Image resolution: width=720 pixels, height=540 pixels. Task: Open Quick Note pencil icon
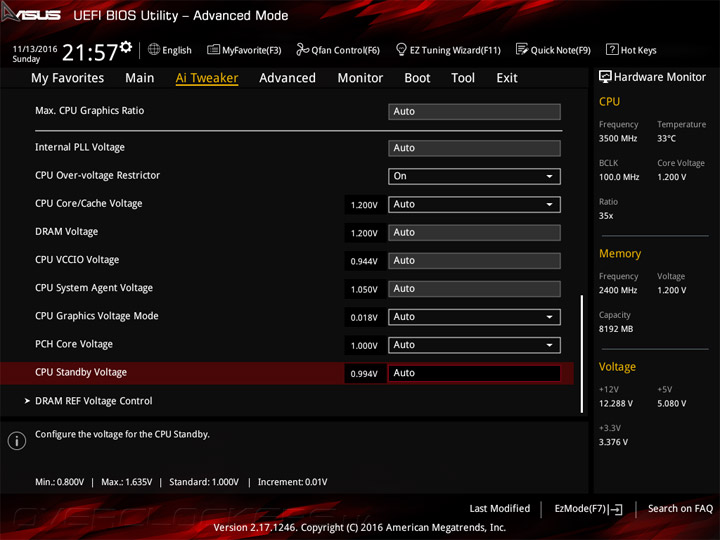tap(522, 49)
